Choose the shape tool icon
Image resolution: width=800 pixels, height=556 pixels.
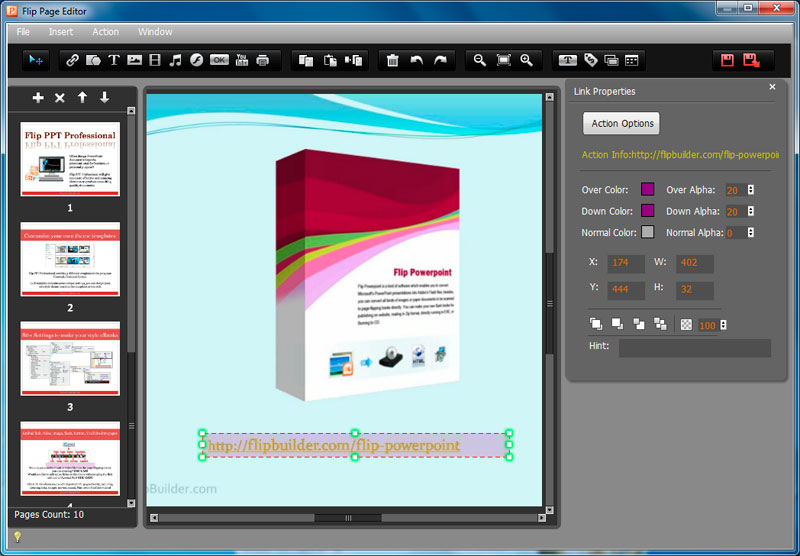coord(93,60)
